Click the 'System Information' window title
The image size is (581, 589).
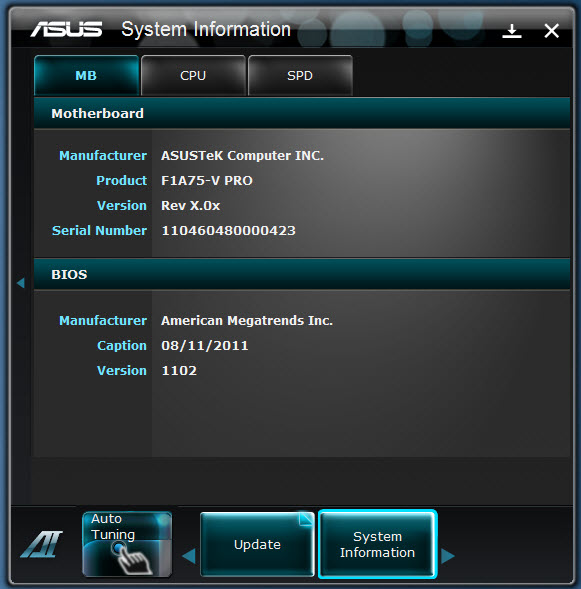coord(206,29)
